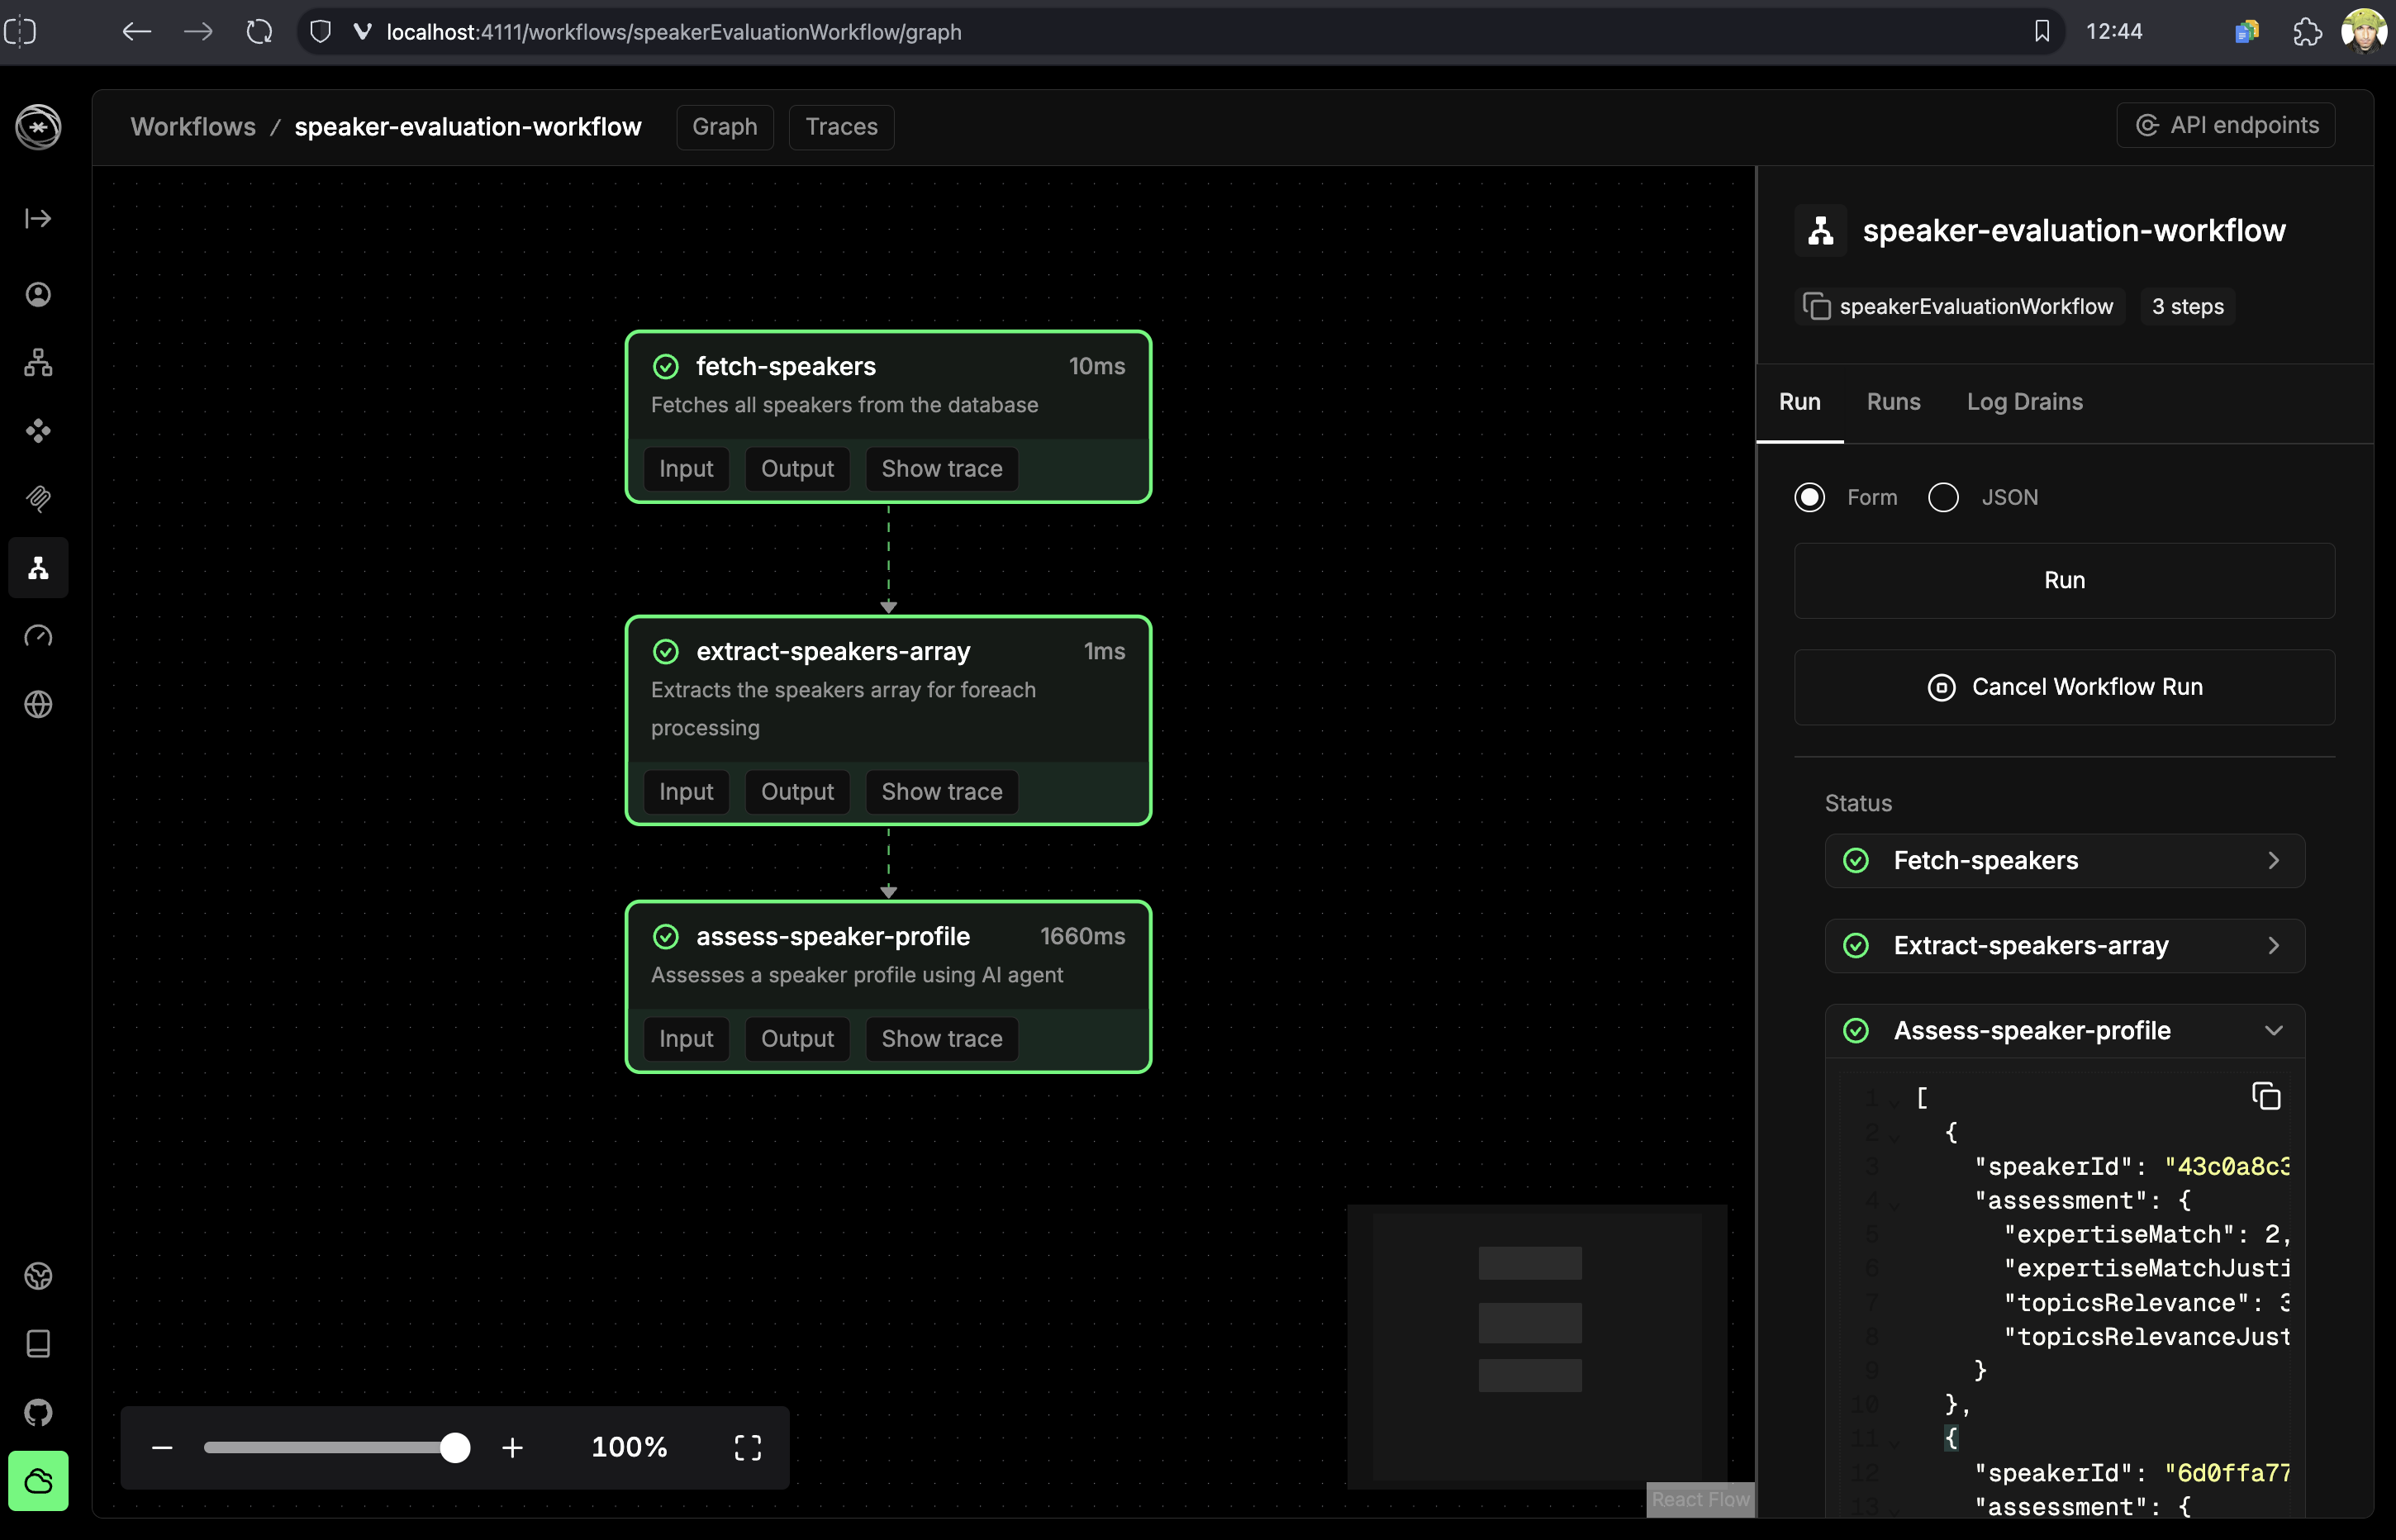Copy the speakerEvaluationWorkflow ID
Image resolution: width=2396 pixels, height=1540 pixels.
pyautogui.click(x=1816, y=306)
